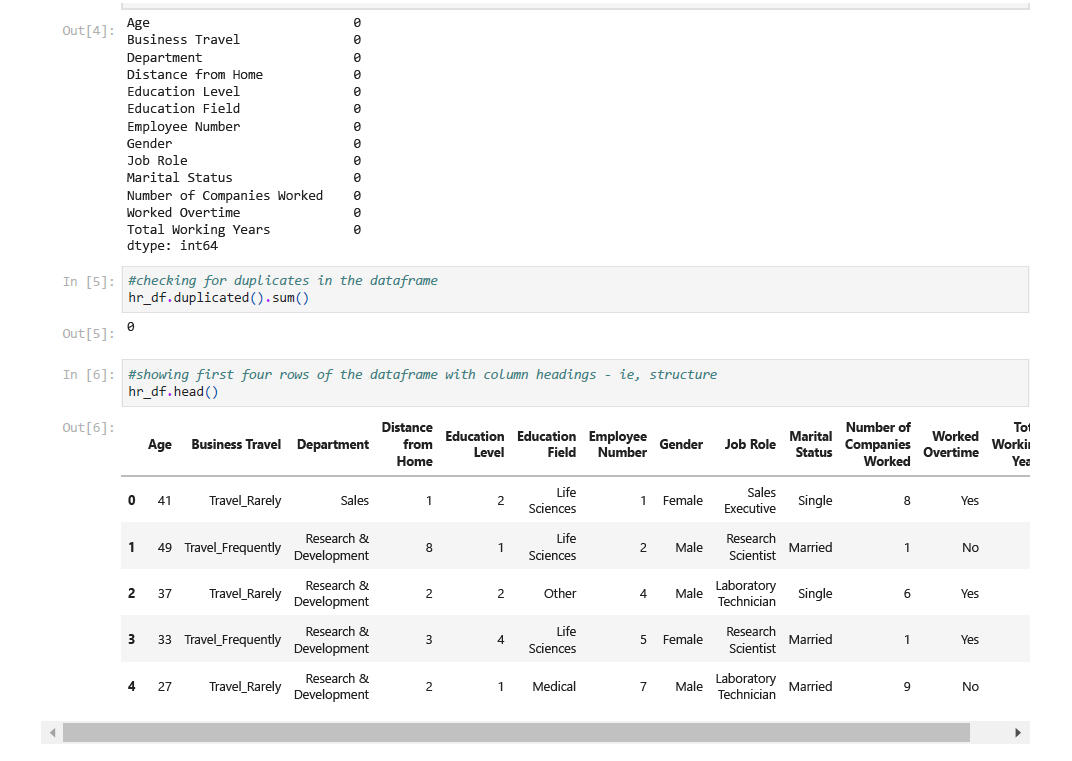Screen dimensions: 1072x761
Task: Click the Marital Status column header
Action: point(811,444)
